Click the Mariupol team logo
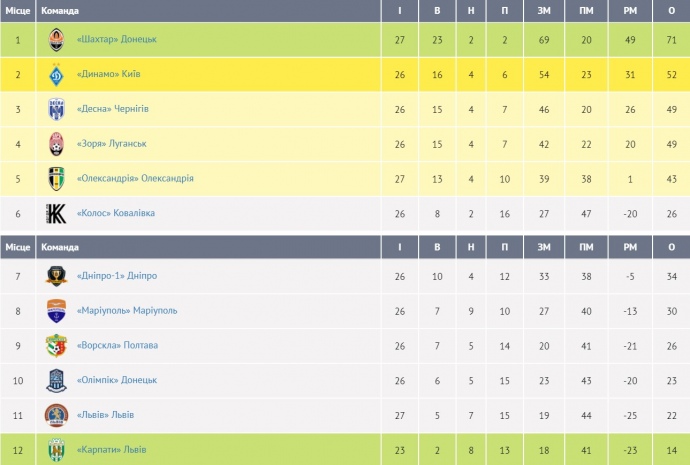Viewport: 690px width, 465px height. [57, 311]
